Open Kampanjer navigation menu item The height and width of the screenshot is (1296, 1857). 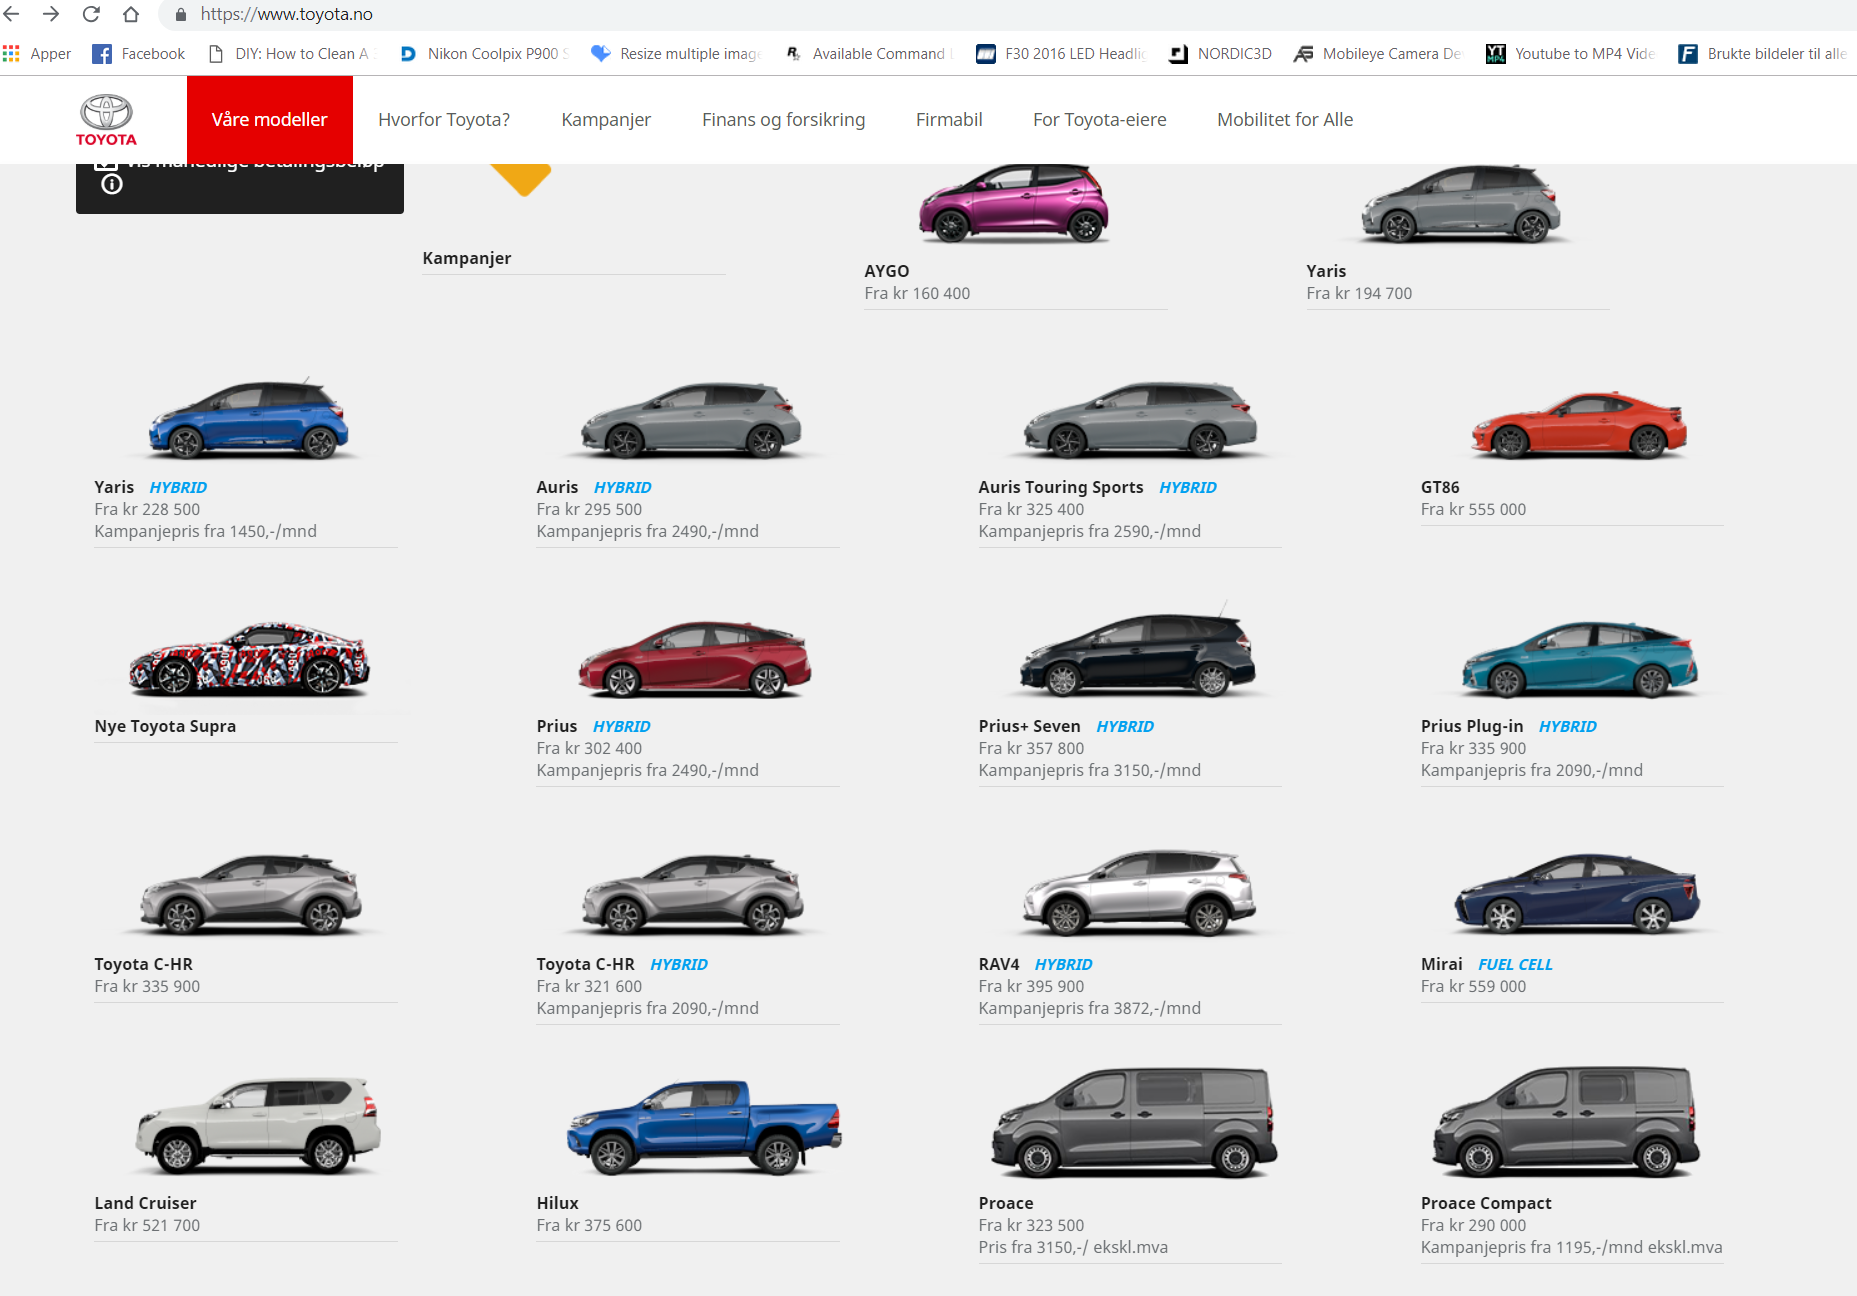coord(606,120)
